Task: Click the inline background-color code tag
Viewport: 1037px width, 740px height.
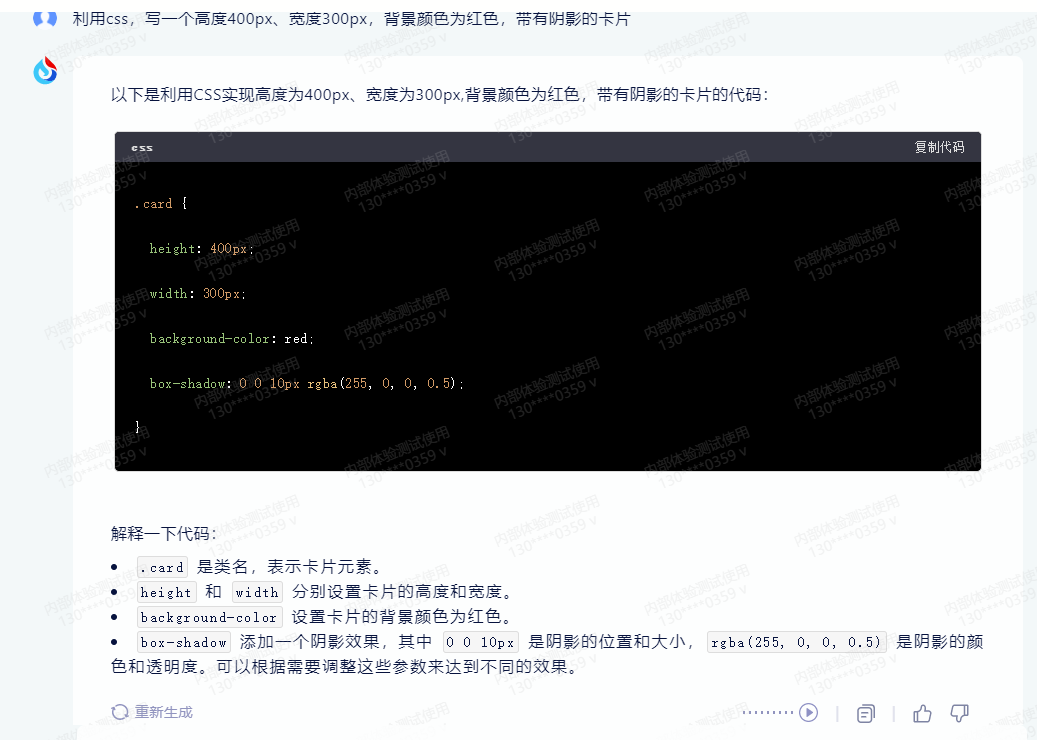Action: tap(209, 618)
